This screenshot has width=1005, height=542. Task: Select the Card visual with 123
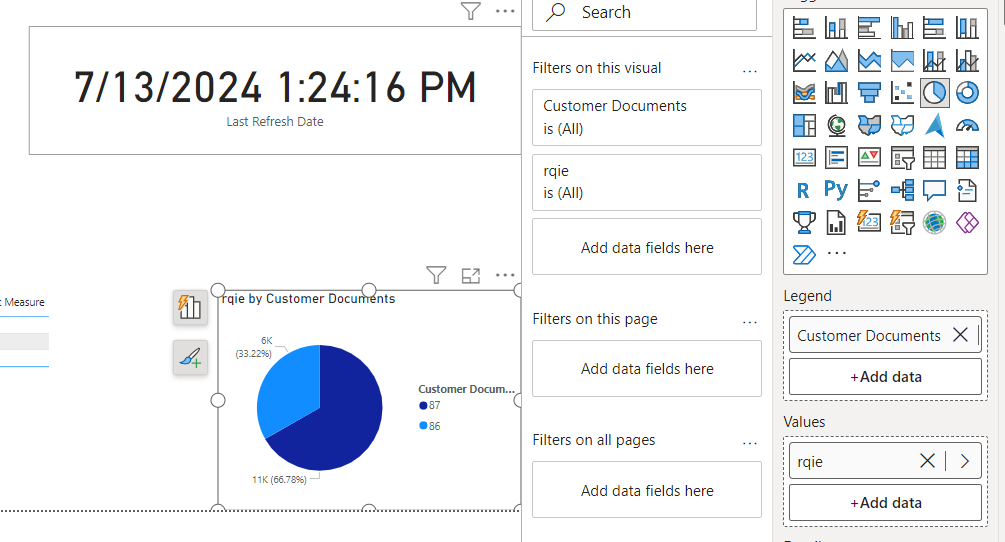804,158
